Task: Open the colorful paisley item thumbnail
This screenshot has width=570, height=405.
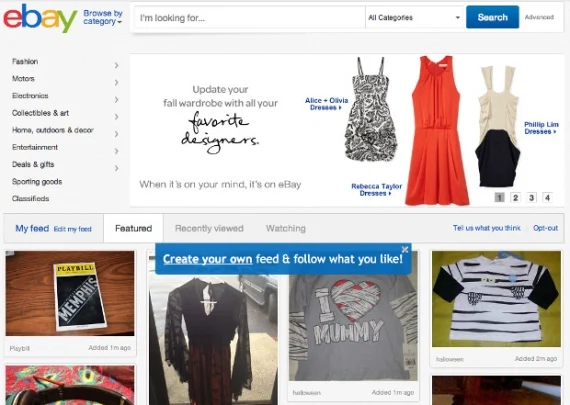Action: (x=70, y=385)
